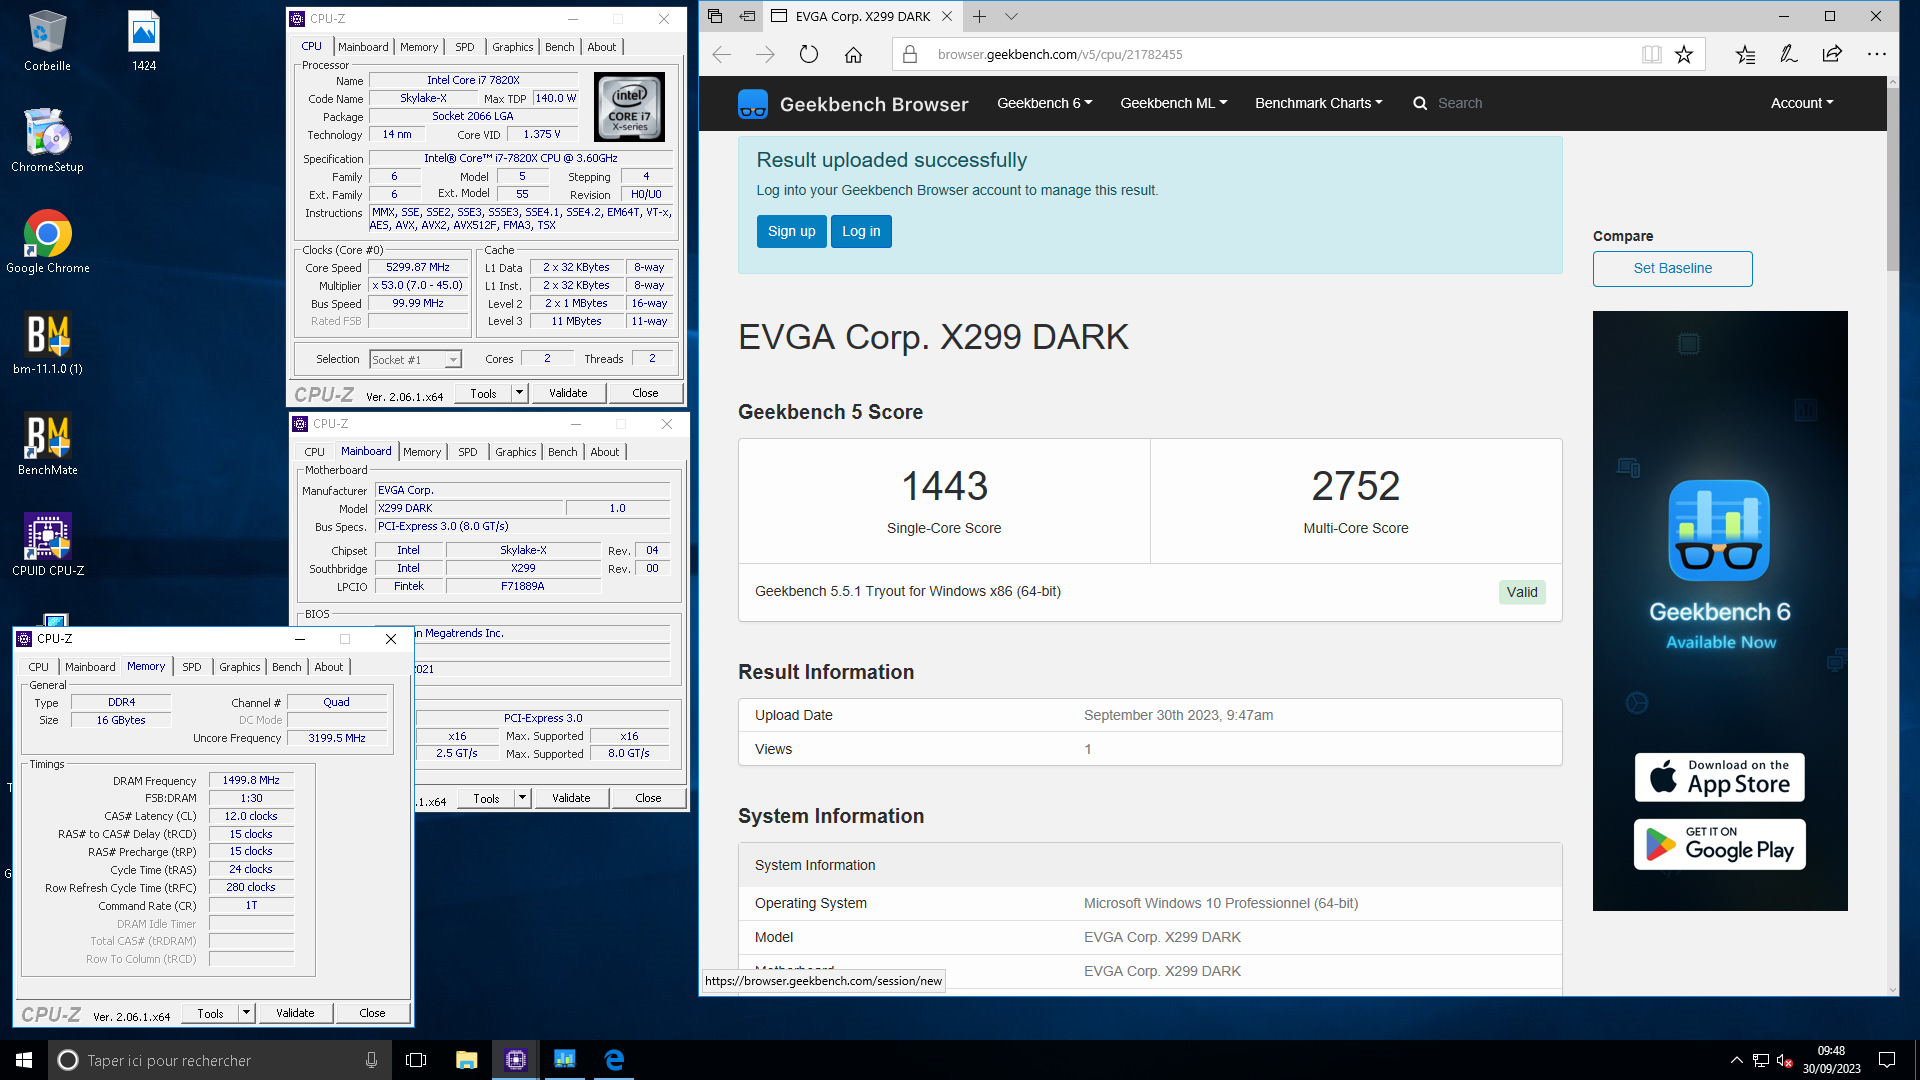
Task: Expand Geekbench 6 navigation menu
Action: 1044,103
